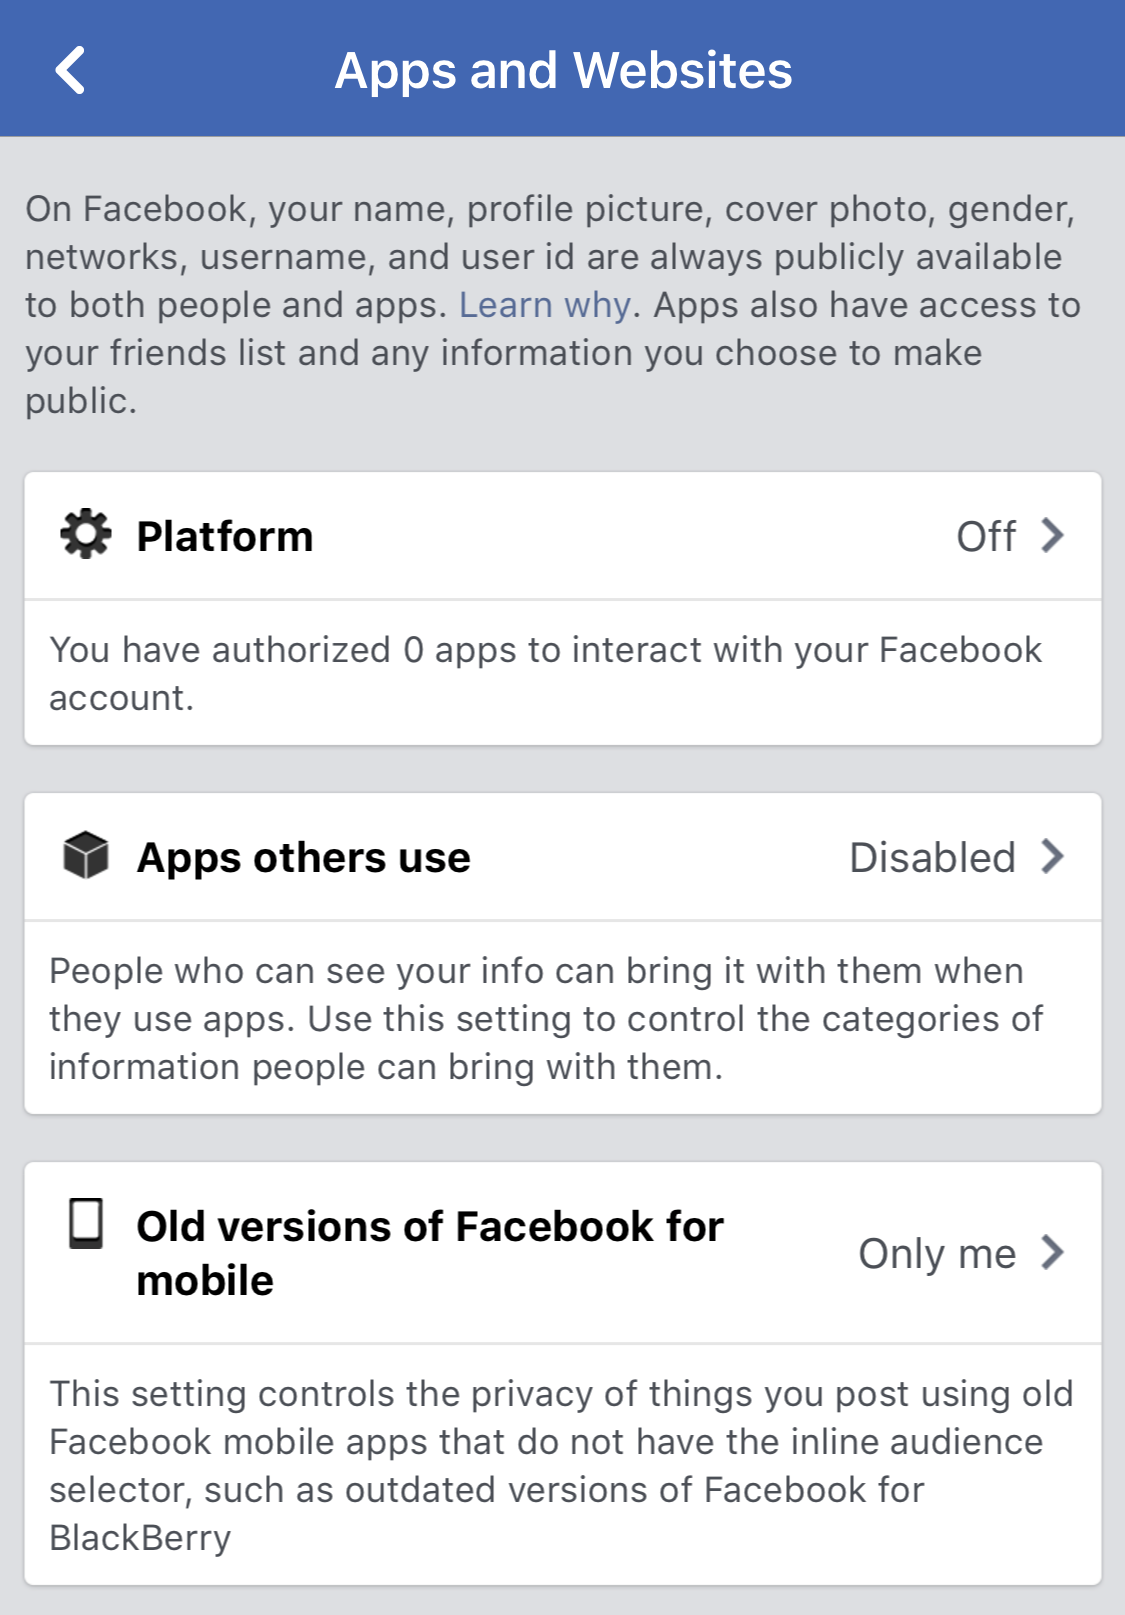The image size is (1125, 1615).
Task: Open the Learn why link
Action: click(545, 305)
